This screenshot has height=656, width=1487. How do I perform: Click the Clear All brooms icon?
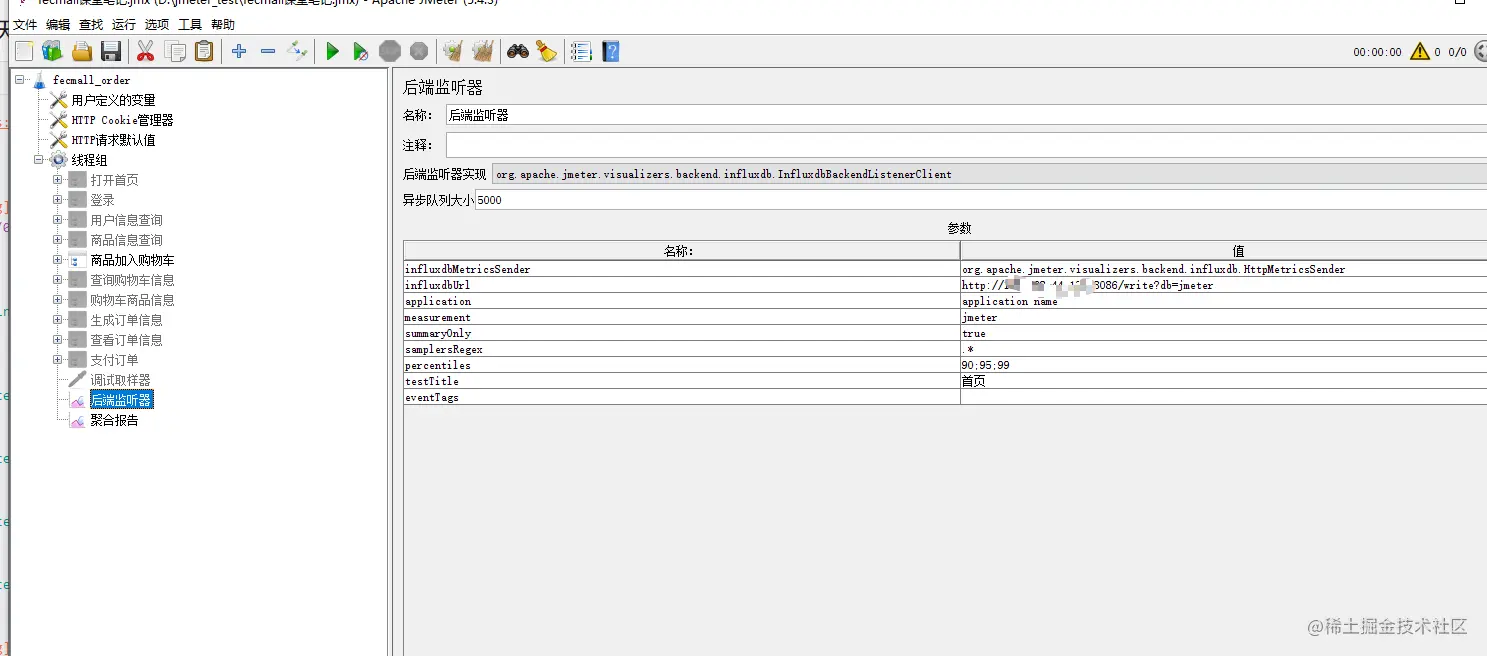tap(482, 51)
